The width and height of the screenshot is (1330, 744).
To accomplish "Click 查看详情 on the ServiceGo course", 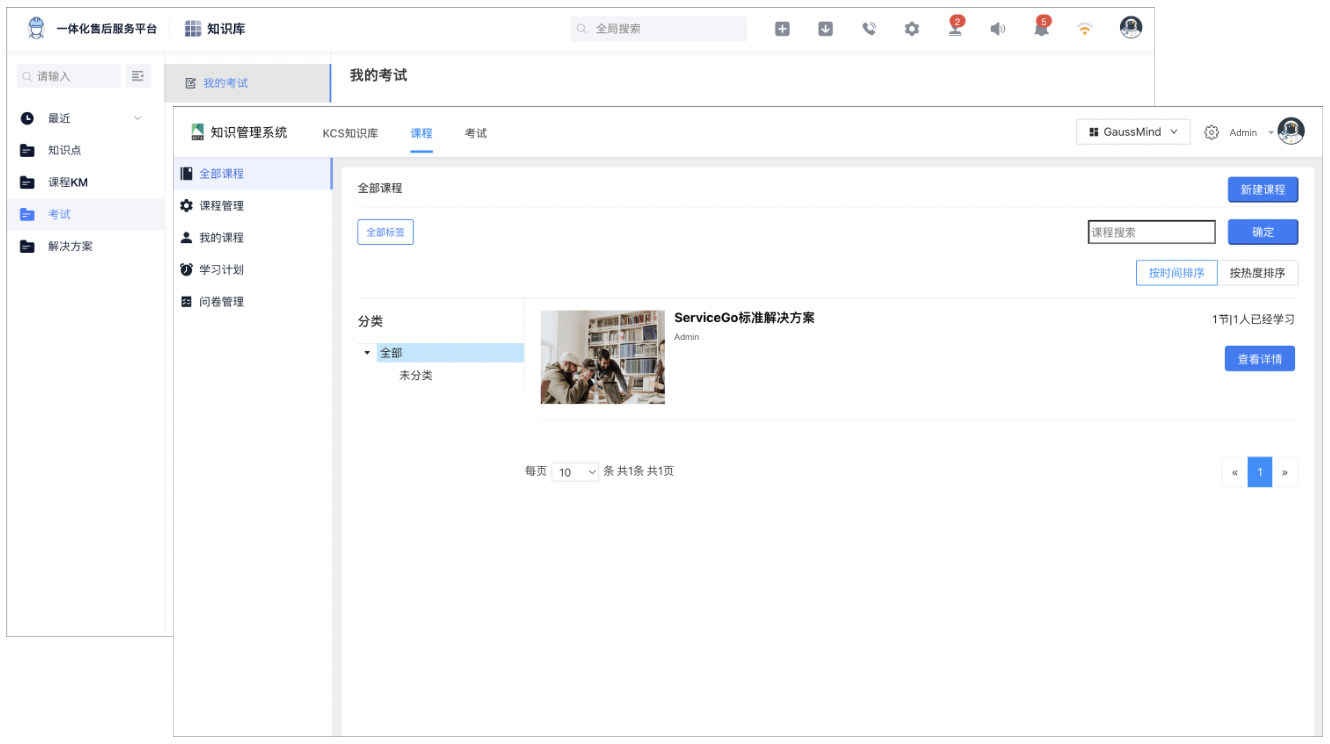I will pyautogui.click(x=1259, y=358).
